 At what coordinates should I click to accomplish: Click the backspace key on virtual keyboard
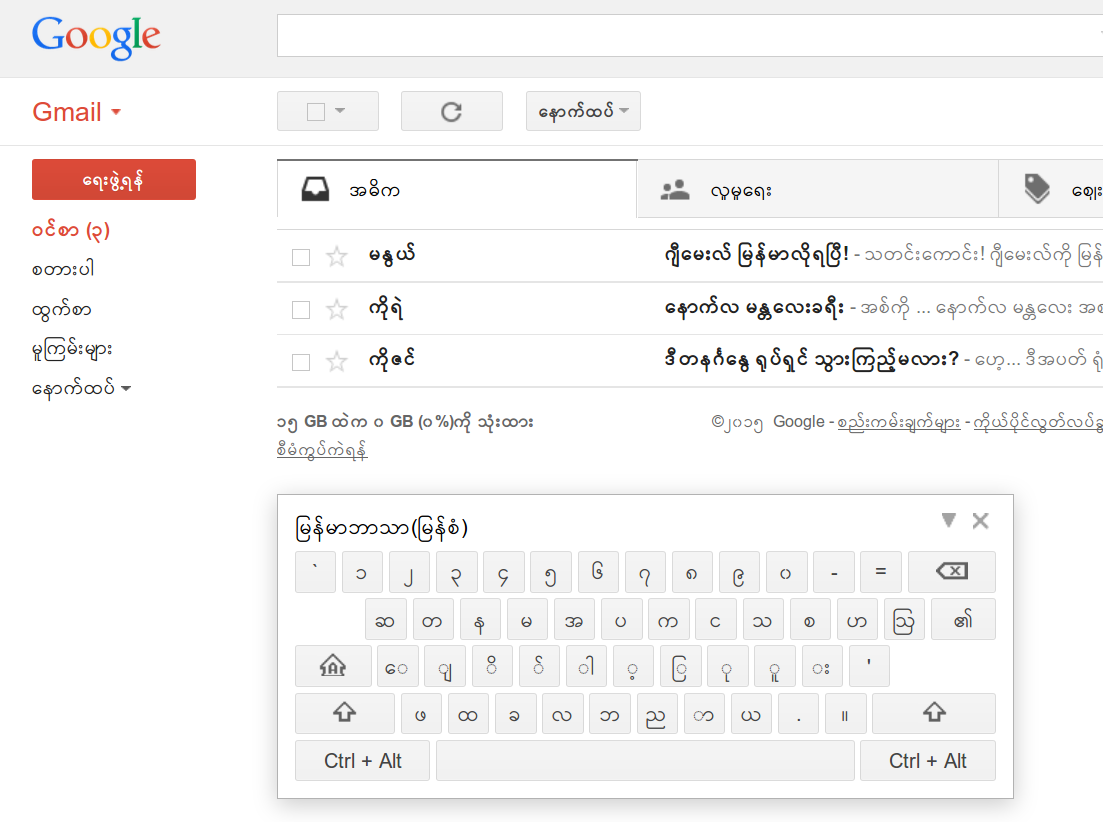point(952,572)
